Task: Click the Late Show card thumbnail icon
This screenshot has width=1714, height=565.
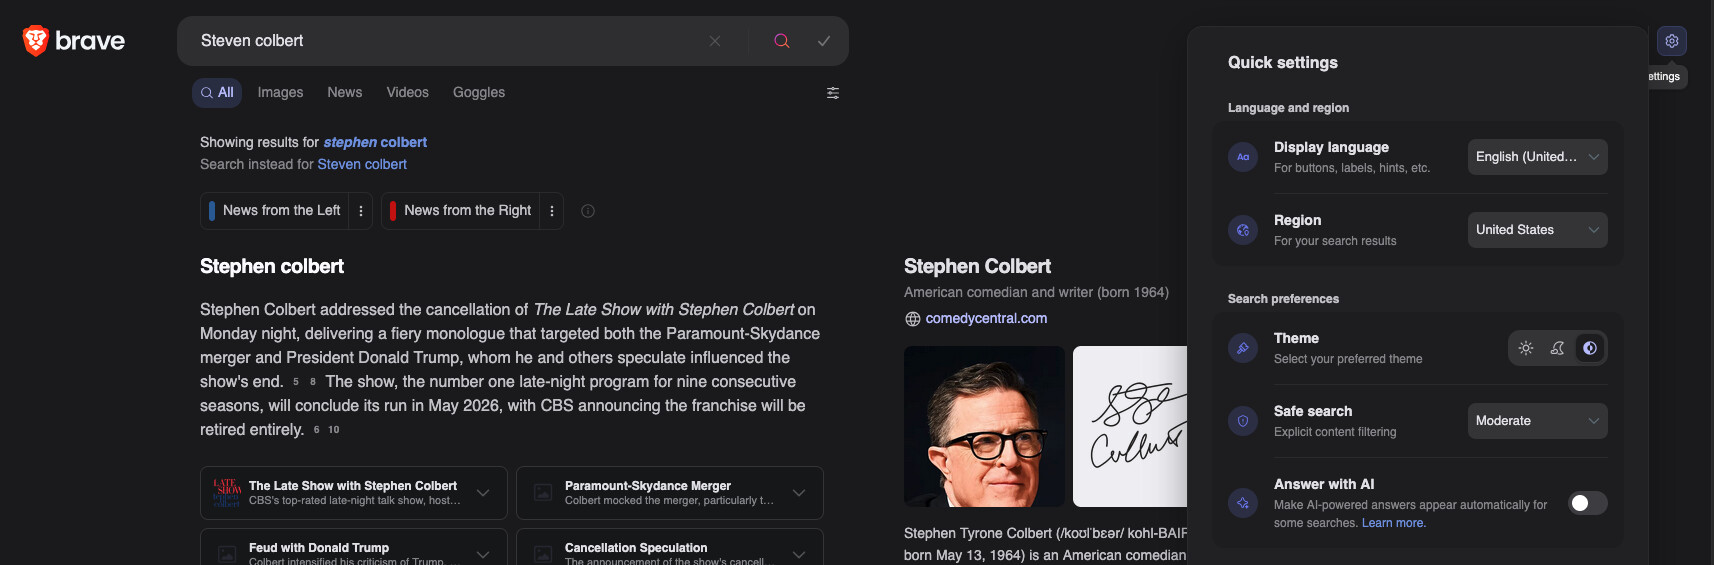Action: (x=227, y=493)
